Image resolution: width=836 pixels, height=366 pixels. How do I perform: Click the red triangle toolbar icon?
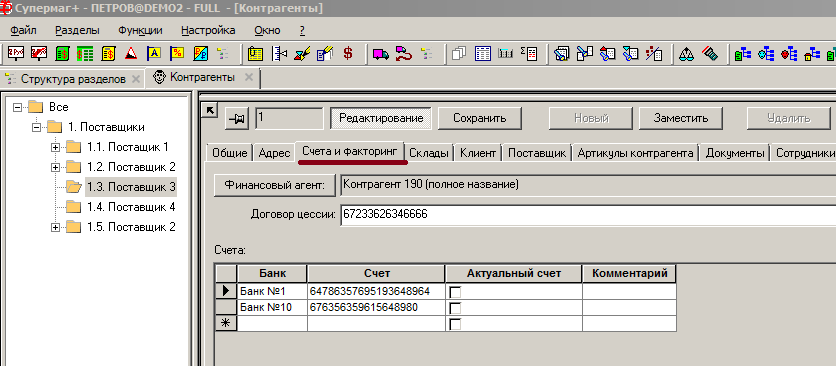pyautogui.click(x=131, y=53)
